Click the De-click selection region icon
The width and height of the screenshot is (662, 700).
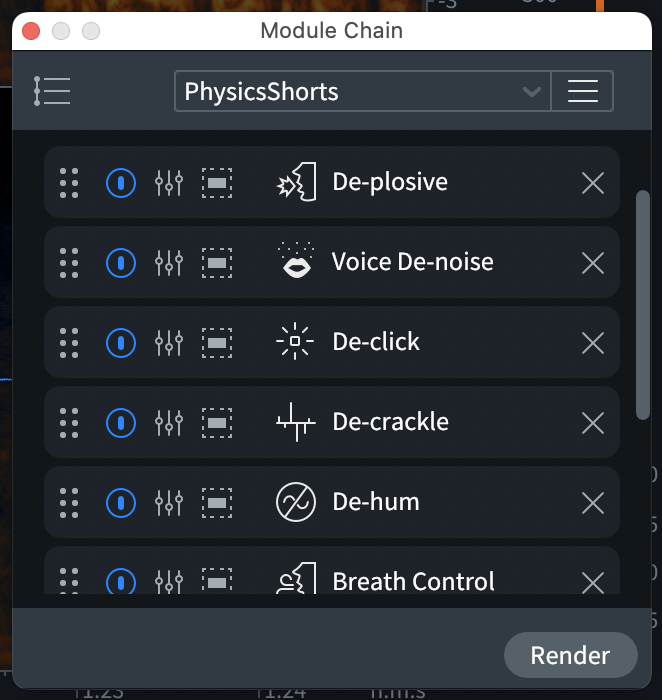[217, 343]
